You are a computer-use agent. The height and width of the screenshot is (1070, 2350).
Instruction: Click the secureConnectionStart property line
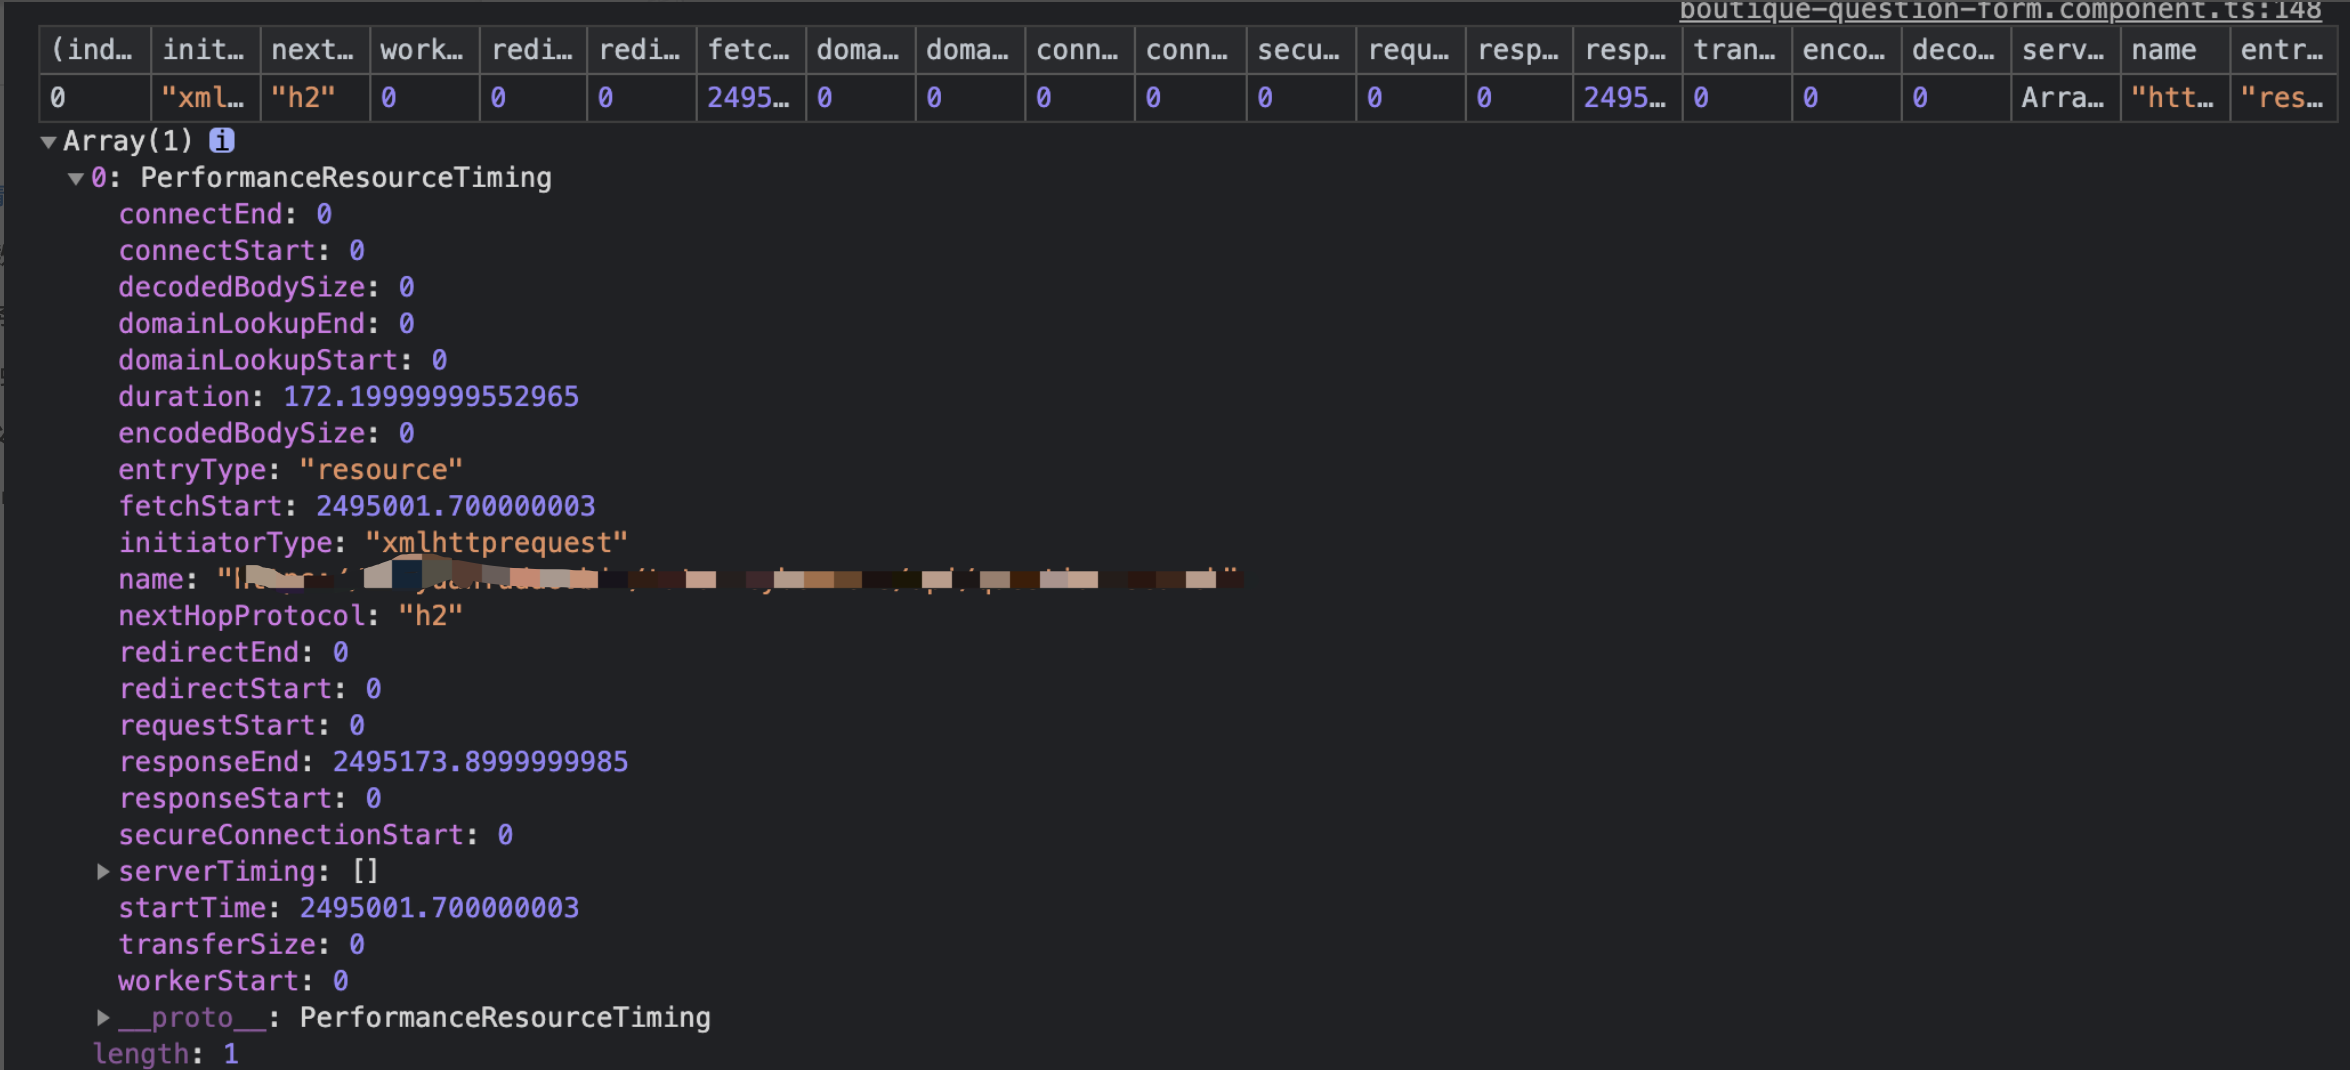[x=315, y=835]
